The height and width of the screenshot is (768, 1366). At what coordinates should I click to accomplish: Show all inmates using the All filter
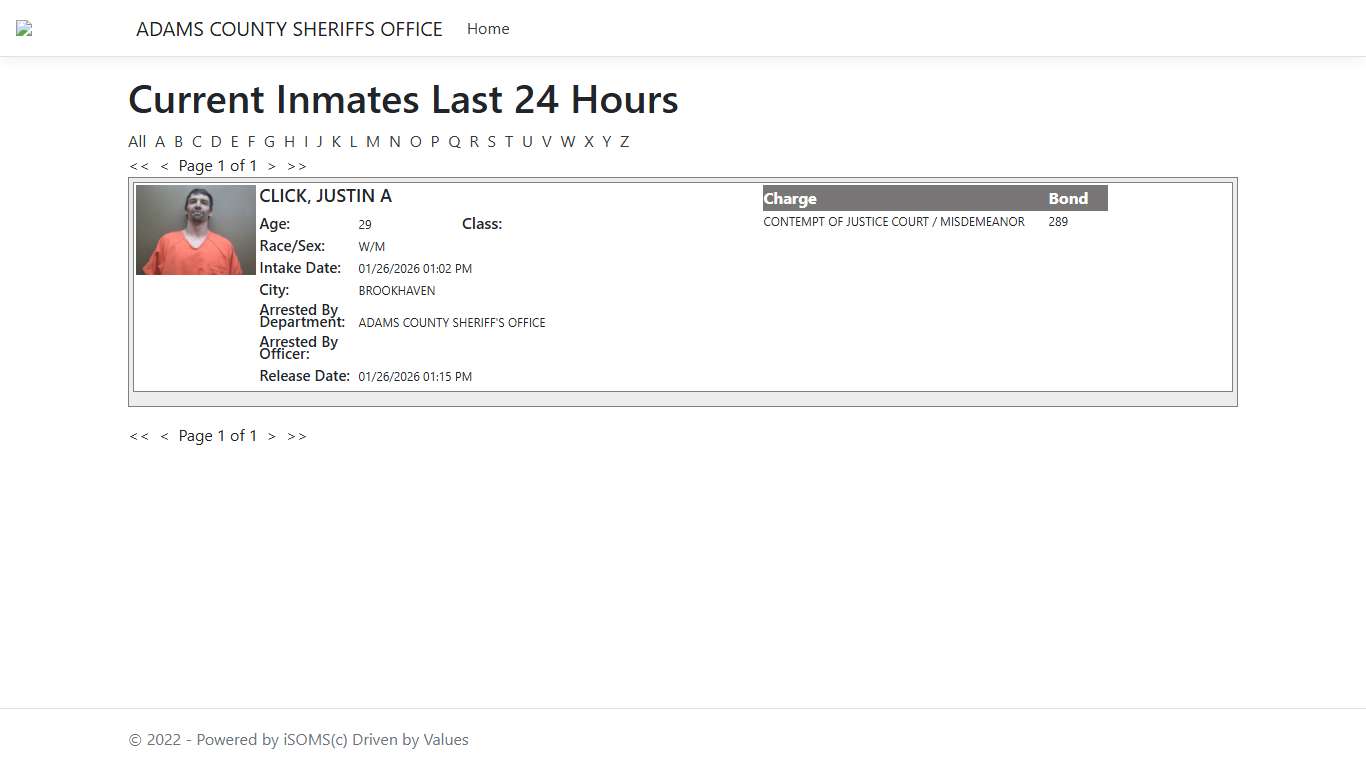[137, 141]
